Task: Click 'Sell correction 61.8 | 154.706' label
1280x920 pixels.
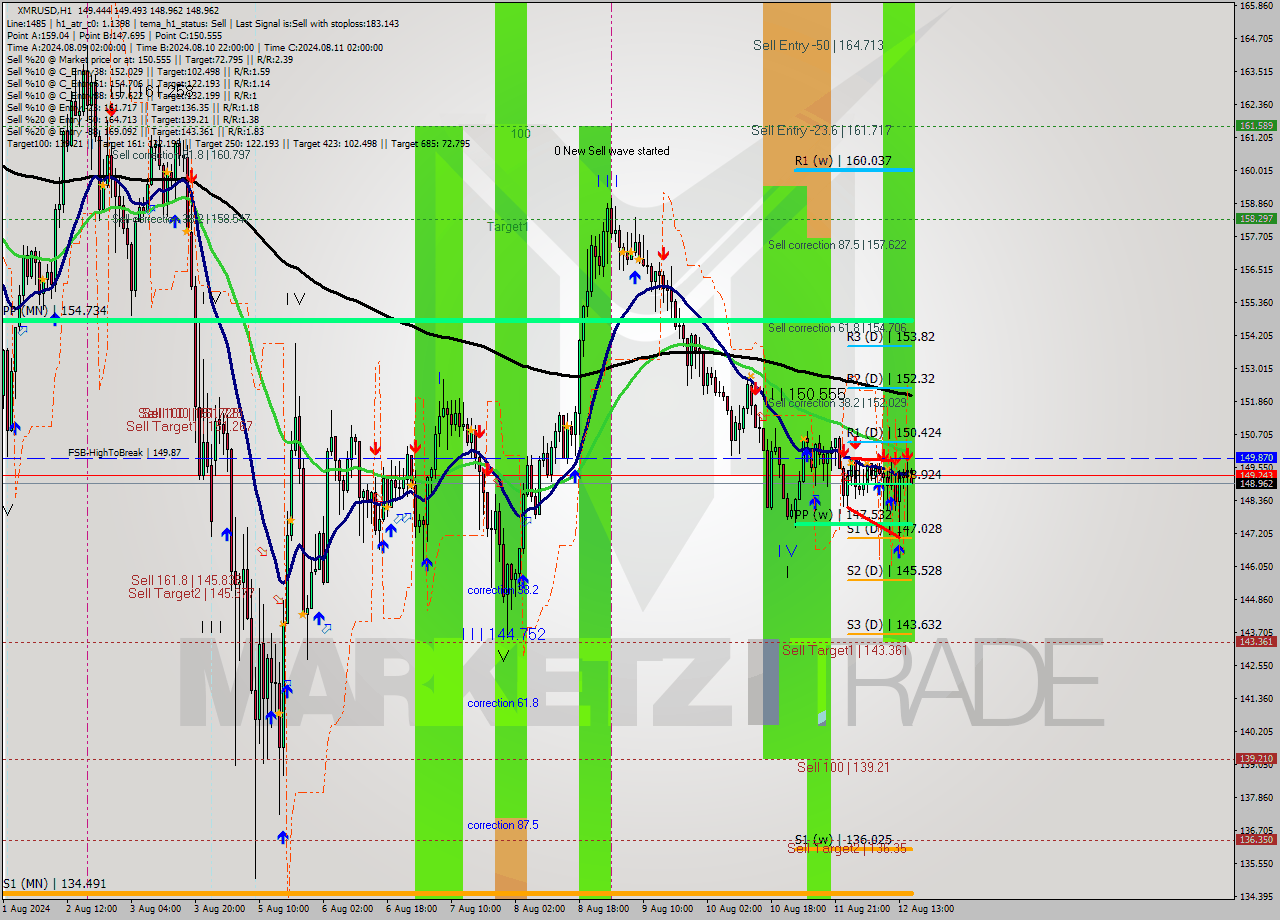Action: point(837,328)
